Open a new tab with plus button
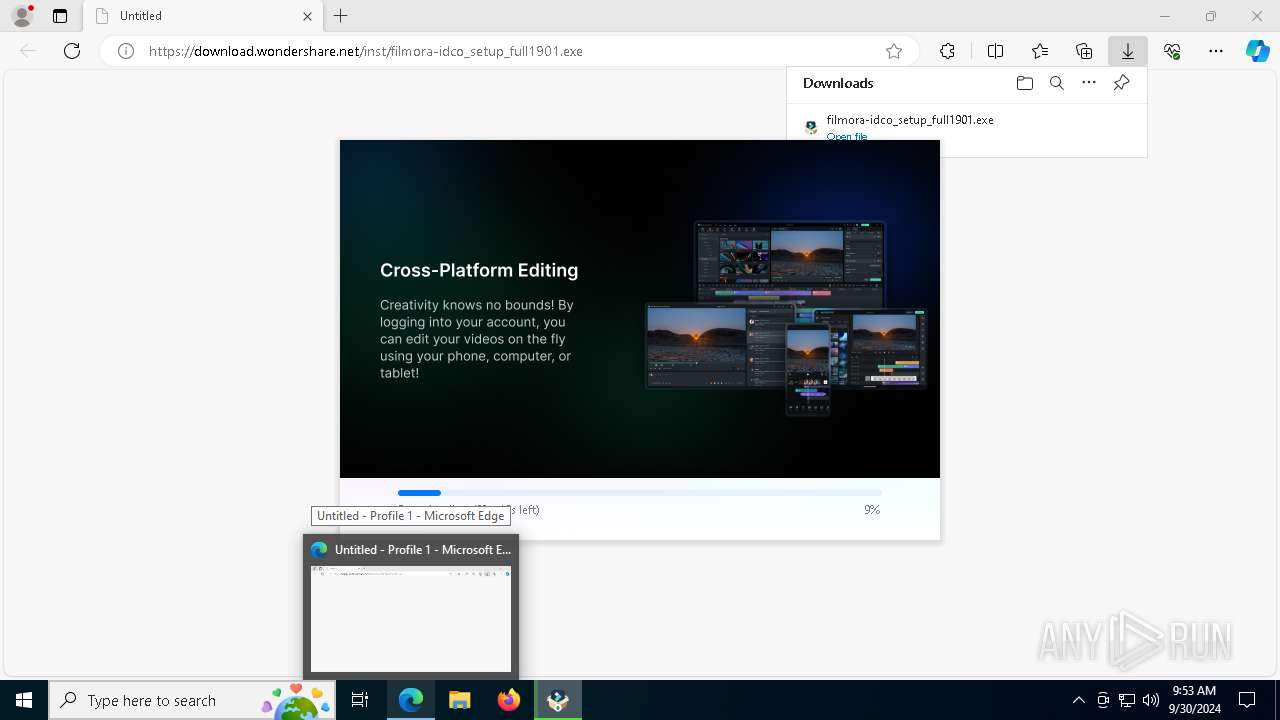This screenshot has height=720, width=1280. [341, 16]
